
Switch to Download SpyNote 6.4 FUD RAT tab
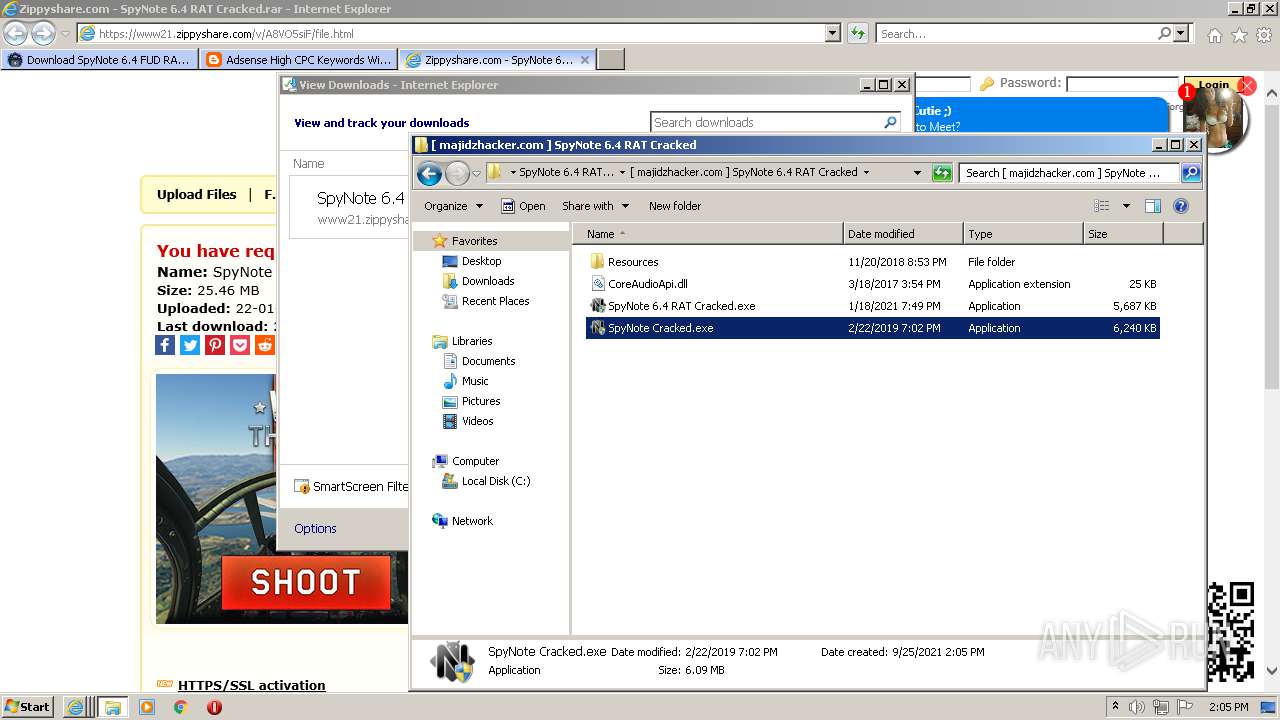[99, 60]
